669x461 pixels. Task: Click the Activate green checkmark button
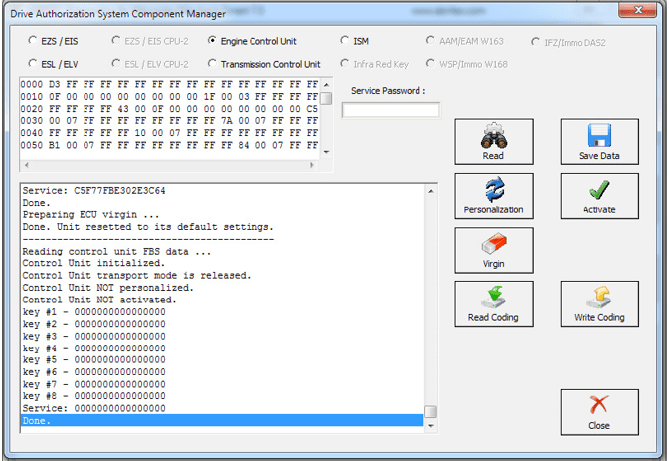tap(599, 196)
